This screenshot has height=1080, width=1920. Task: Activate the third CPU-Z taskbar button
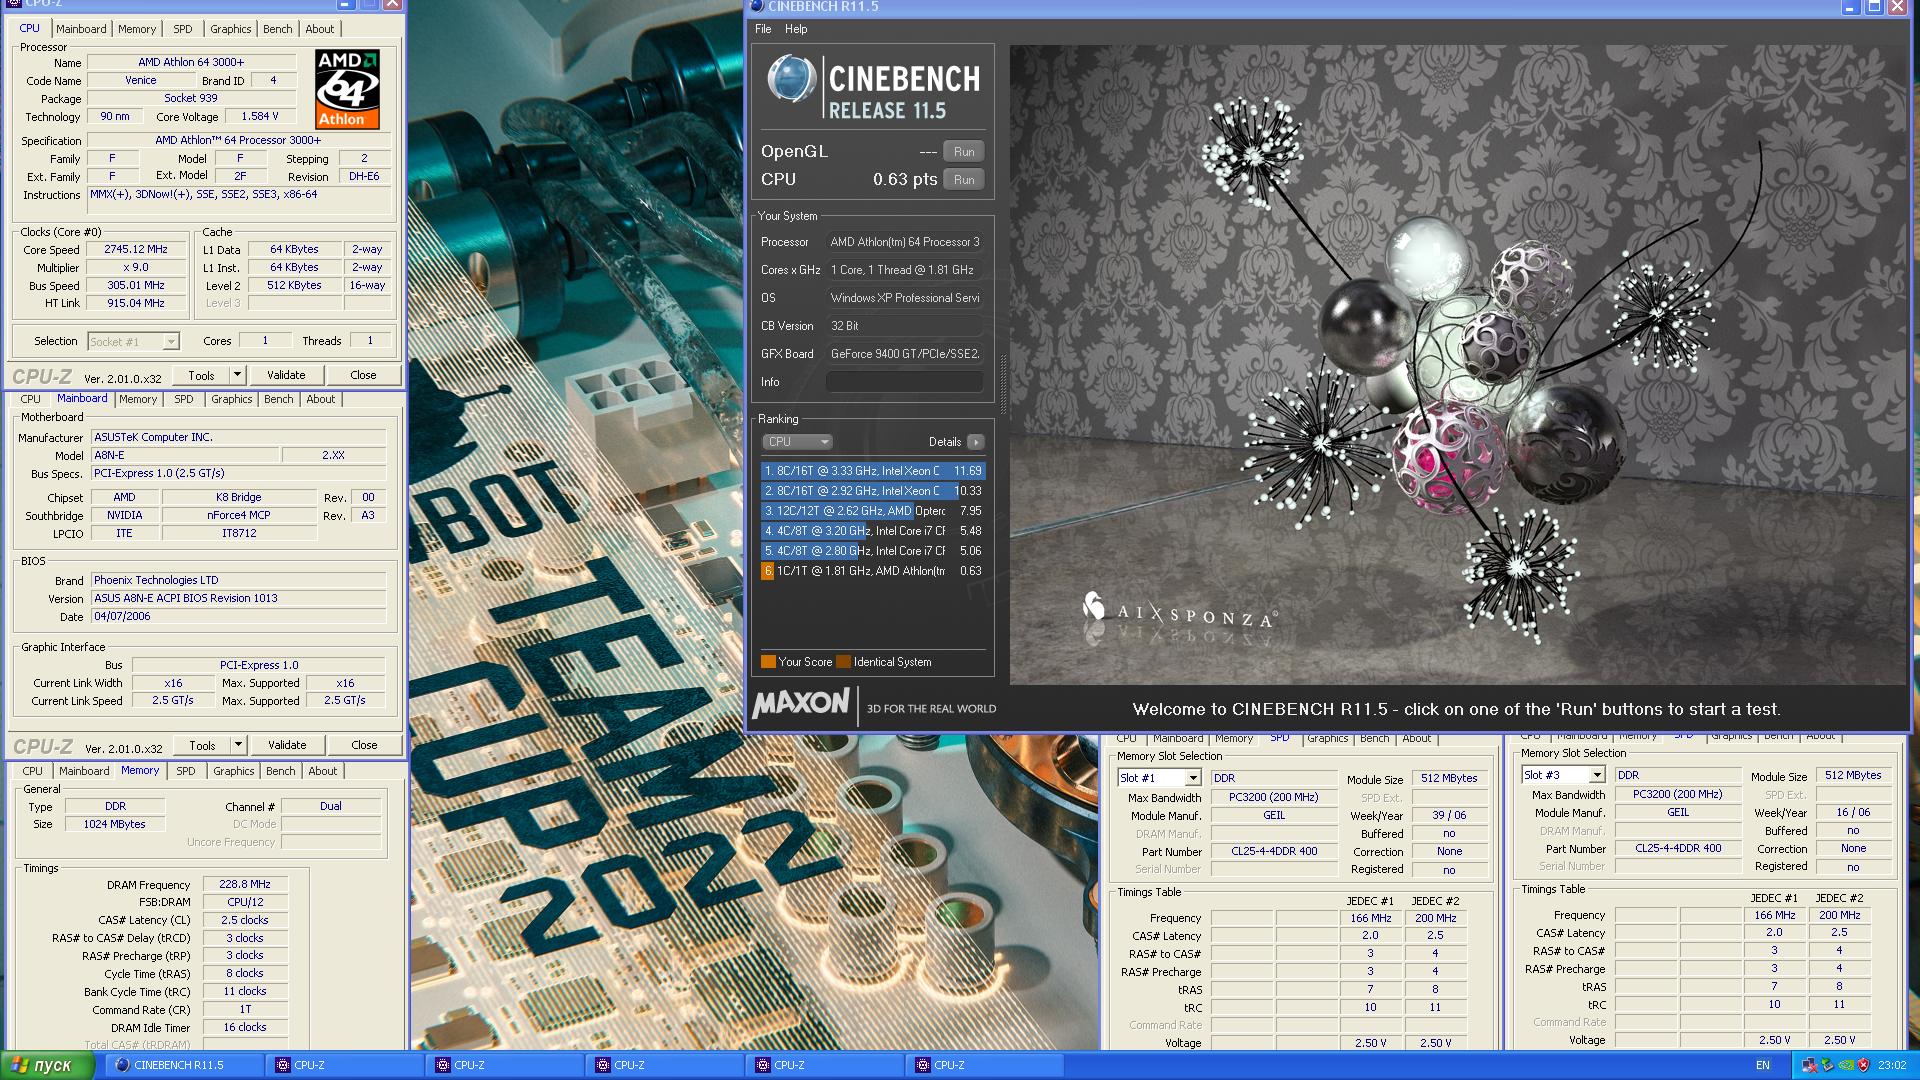[x=665, y=1065]
